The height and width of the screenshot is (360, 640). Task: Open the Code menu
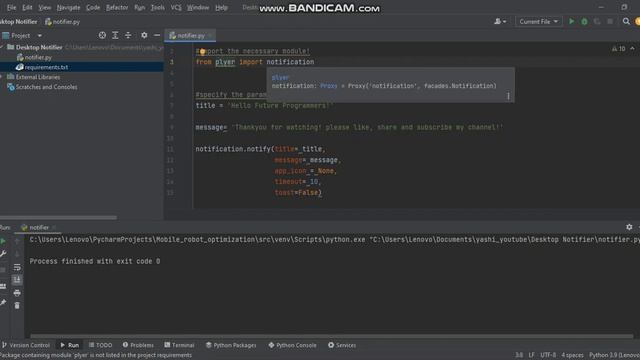pos(93,7)
